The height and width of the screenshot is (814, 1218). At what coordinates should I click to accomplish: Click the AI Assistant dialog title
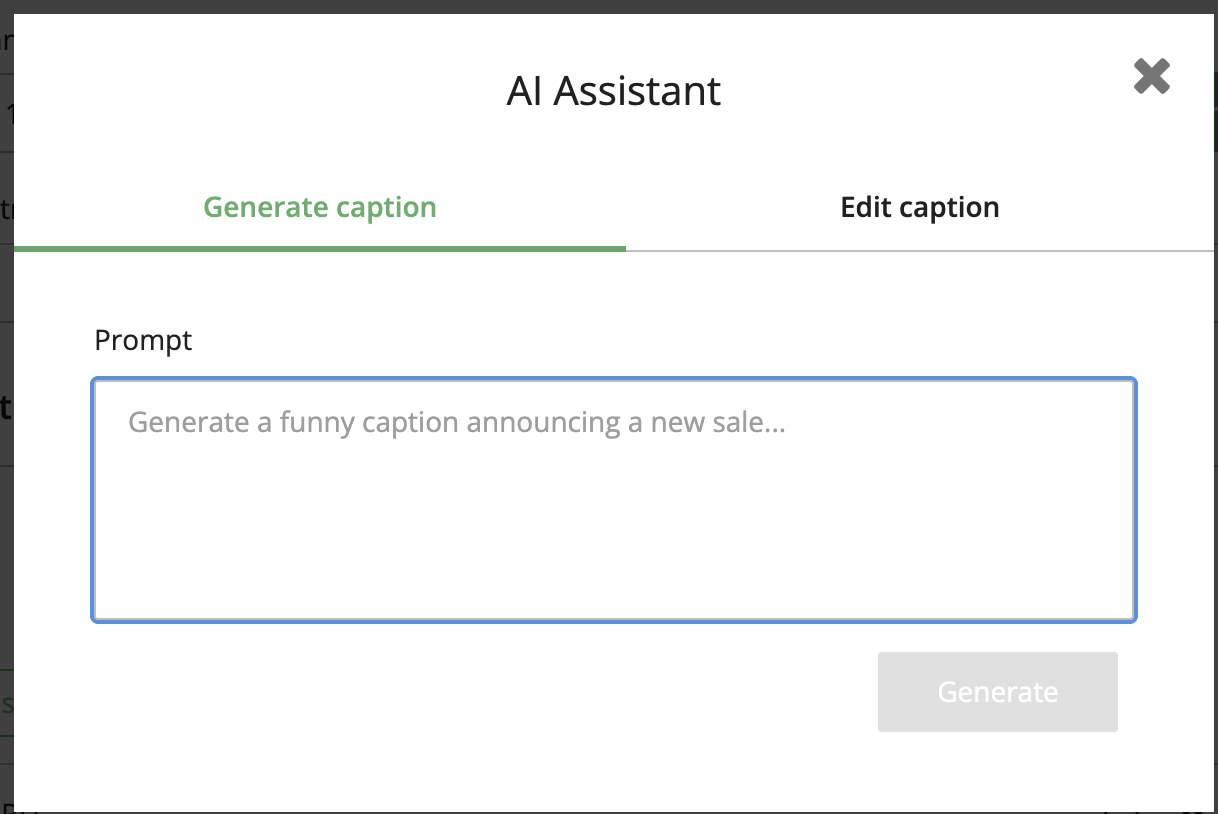pos(613,91)
